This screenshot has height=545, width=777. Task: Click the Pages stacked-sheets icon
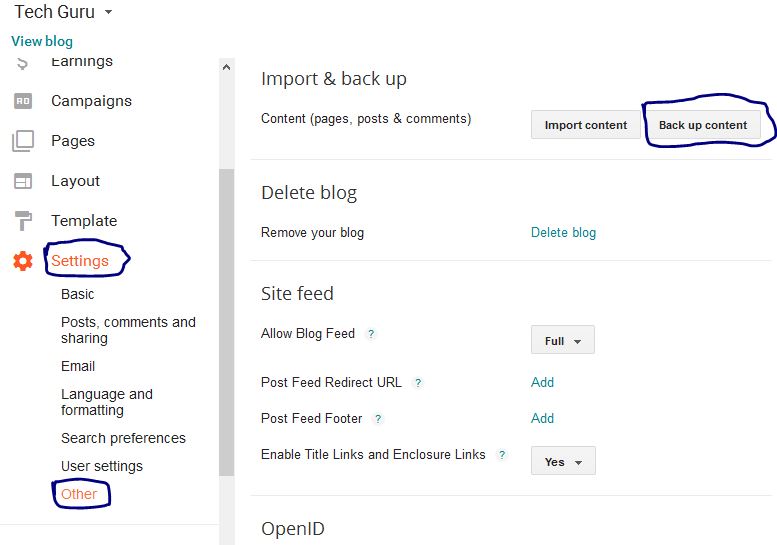23,141
